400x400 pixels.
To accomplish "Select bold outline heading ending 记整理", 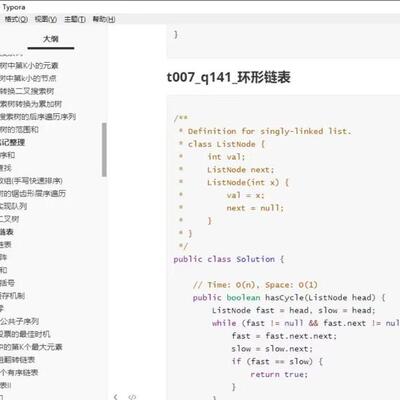I will (12, 142).
